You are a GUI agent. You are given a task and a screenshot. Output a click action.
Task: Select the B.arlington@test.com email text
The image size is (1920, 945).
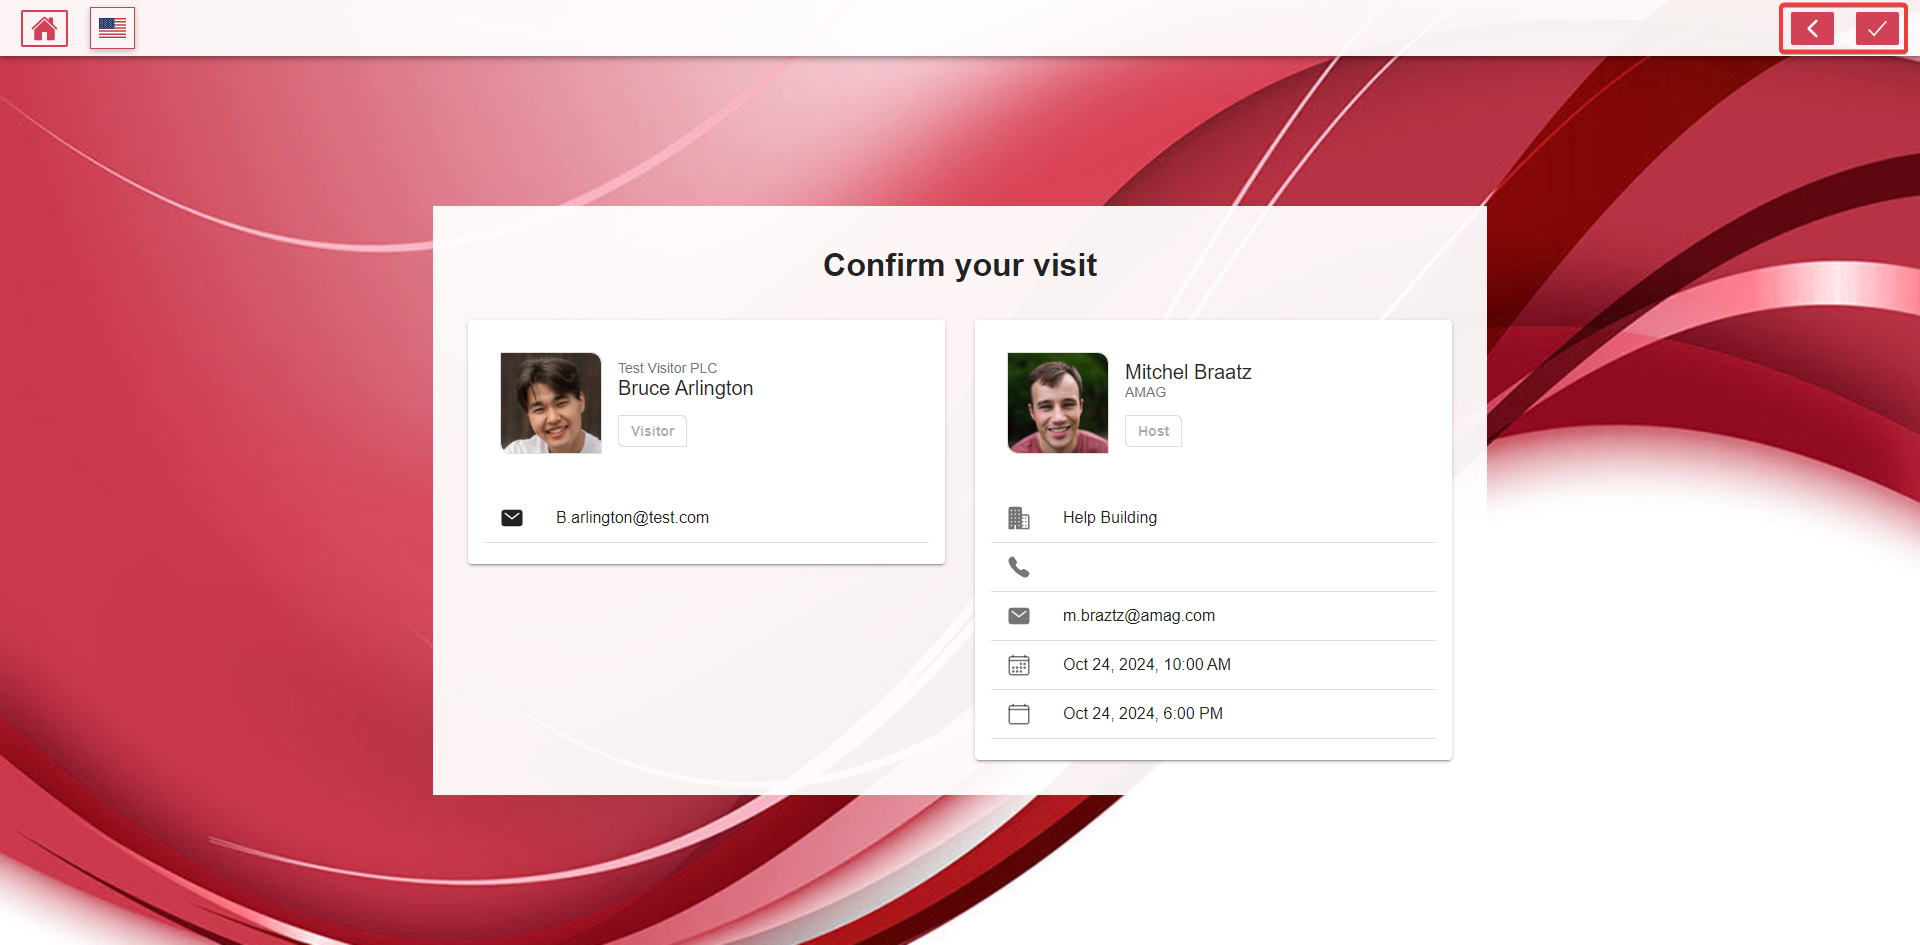coord(632,518)
